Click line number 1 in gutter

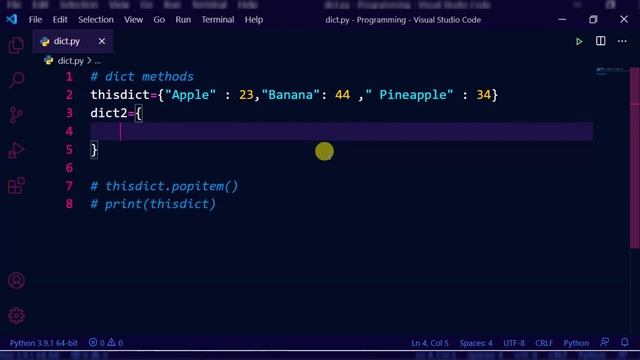click(69, 77)
